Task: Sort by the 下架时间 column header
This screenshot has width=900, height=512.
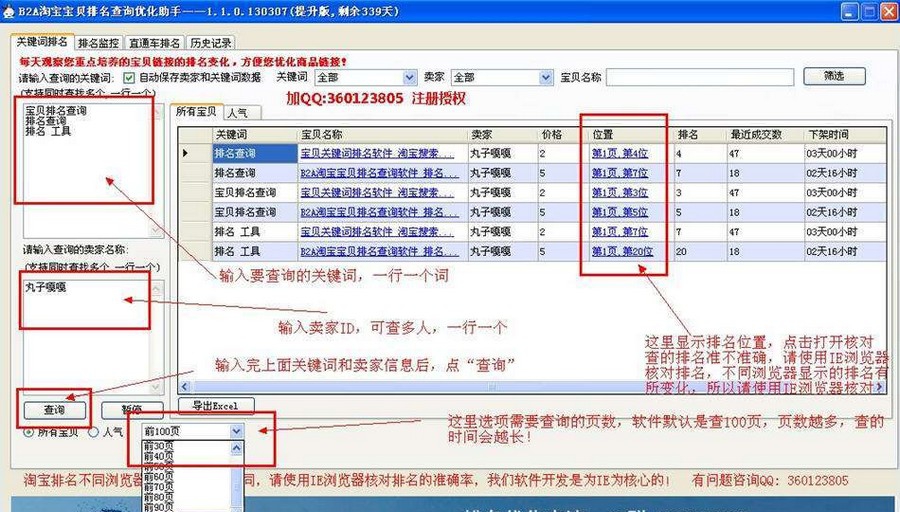Action: coord(845,134)
